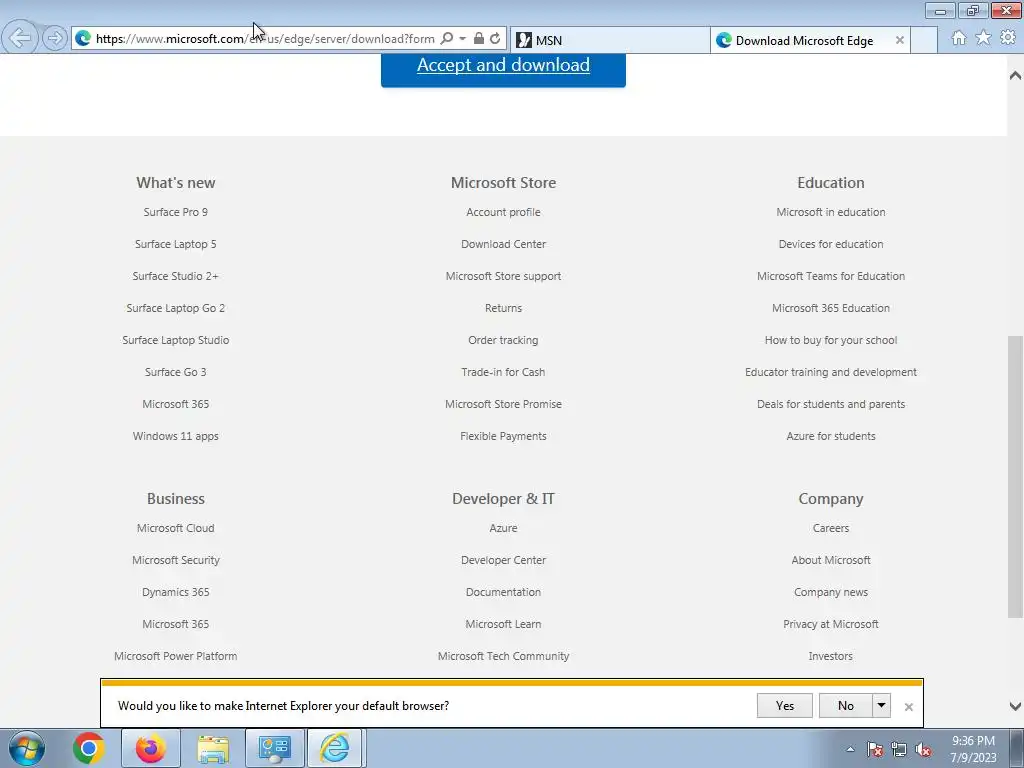Image resolution: width=1024 pixels, height=768 pixels.
Task: Open the Surface Laptop 5 link
Action: [176, 244]
